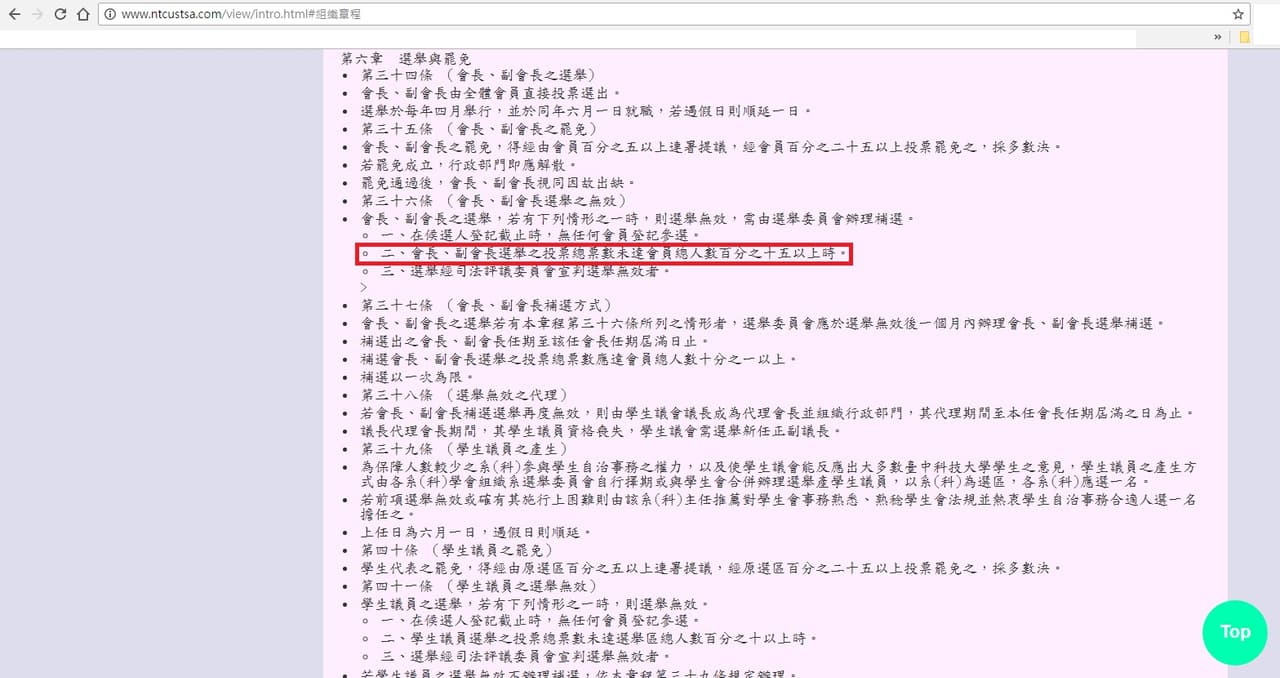Bookmark this page with the star icon
1280x678 pixels.
click(1238, 14)
